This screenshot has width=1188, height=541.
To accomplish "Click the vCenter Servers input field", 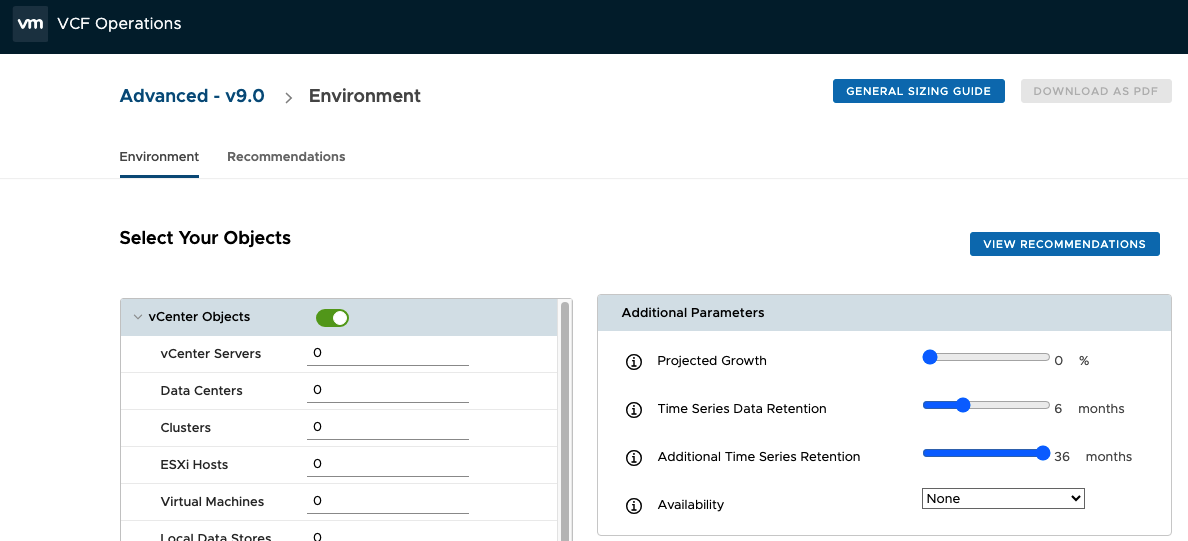I will tap(387, 354).
